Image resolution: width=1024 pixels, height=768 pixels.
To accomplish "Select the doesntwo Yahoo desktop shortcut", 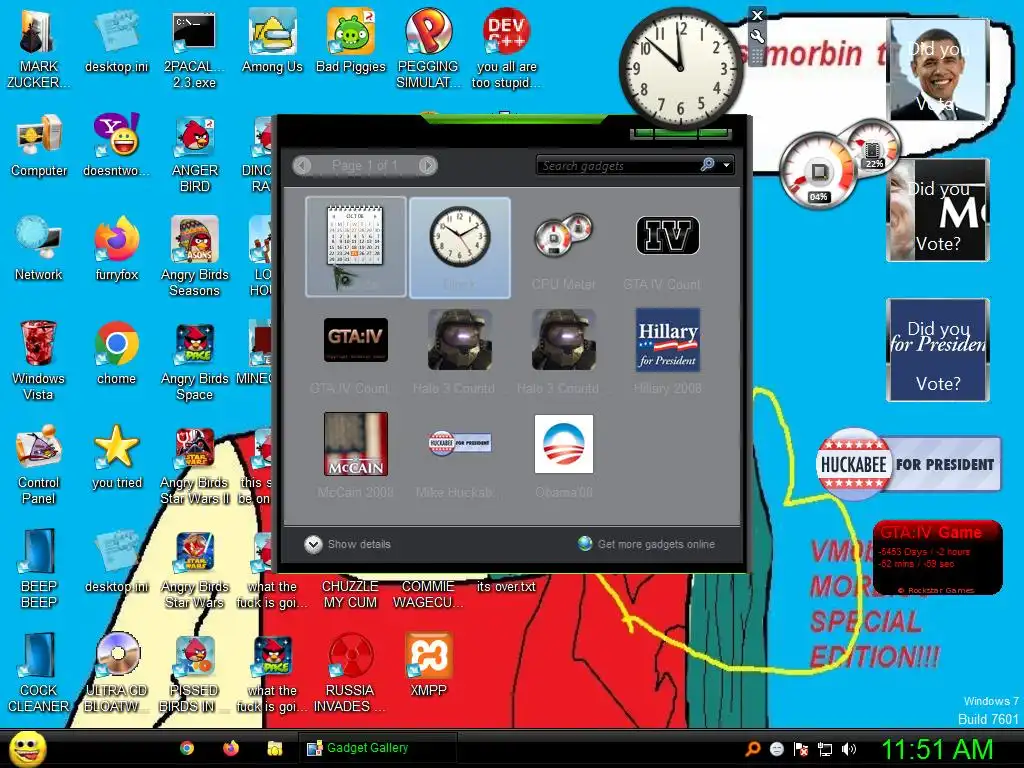I will (x=117, y=146).
